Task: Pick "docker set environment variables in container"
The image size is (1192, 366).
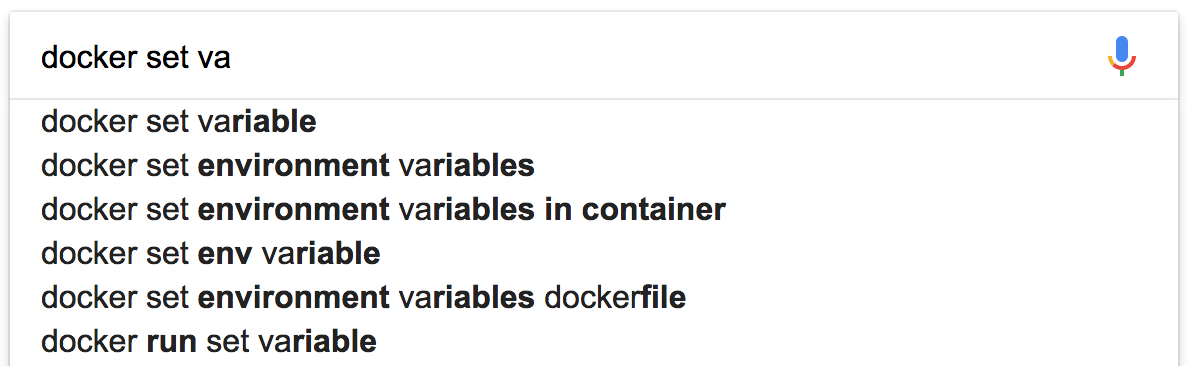Action: click(593, 209)
